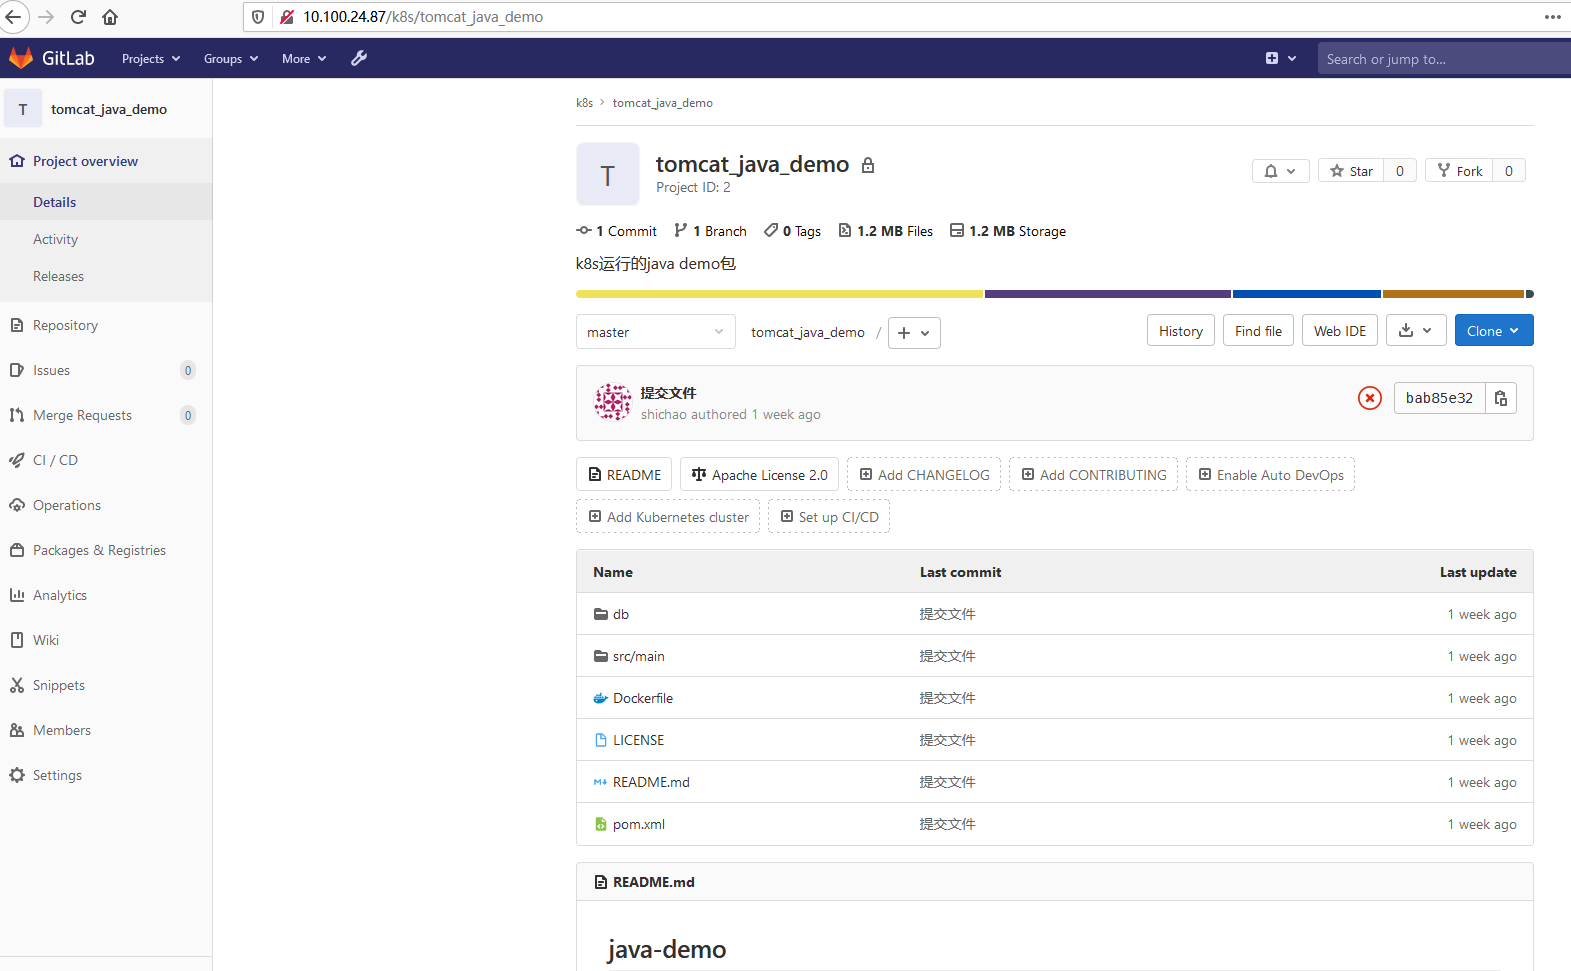This screenshot has width=1571, height=971.
Task: Open the db folder
Action: click(621, 614)
